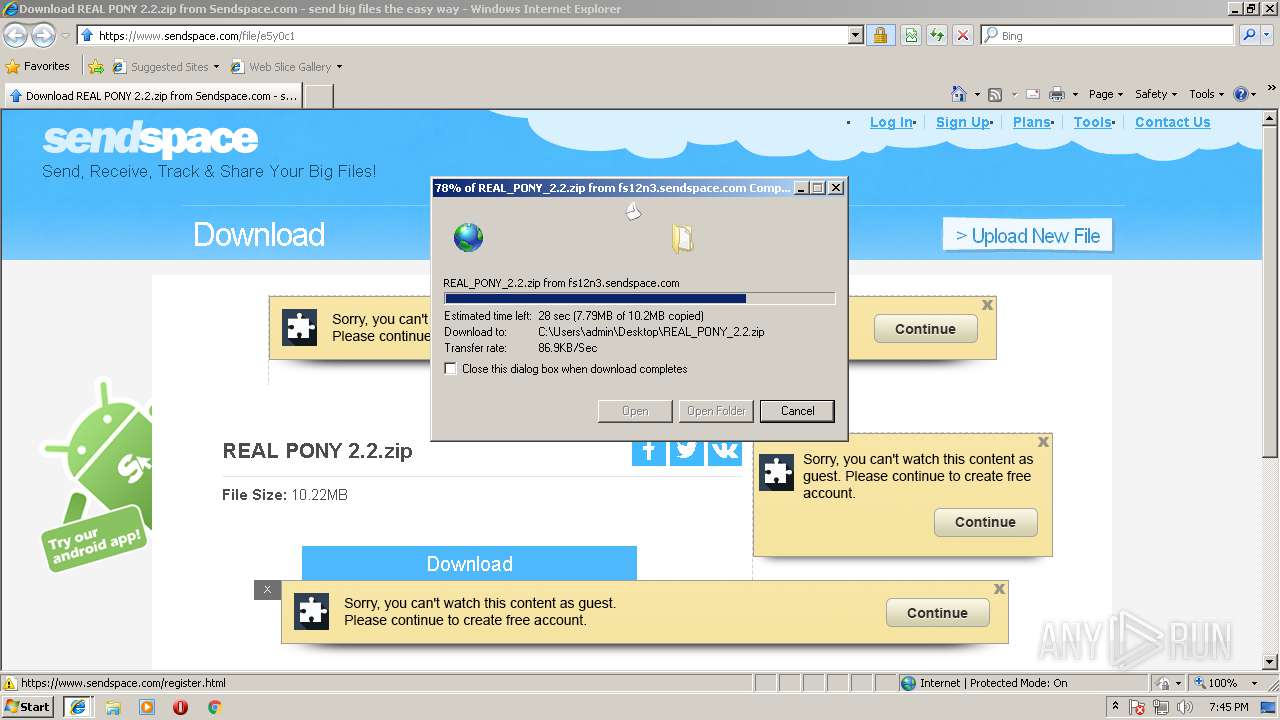Click the Contact Us link
Screen dimensions: 1280x720
(x=1172, y=122)
